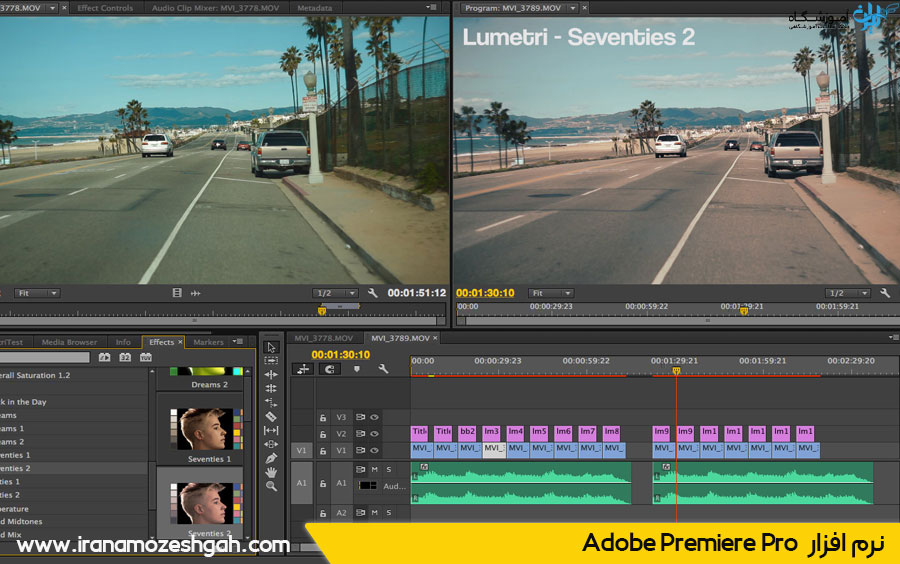Select the Zoom magnifier tool
Viewport: 900px width, 564px height.
tap(271, 487)
